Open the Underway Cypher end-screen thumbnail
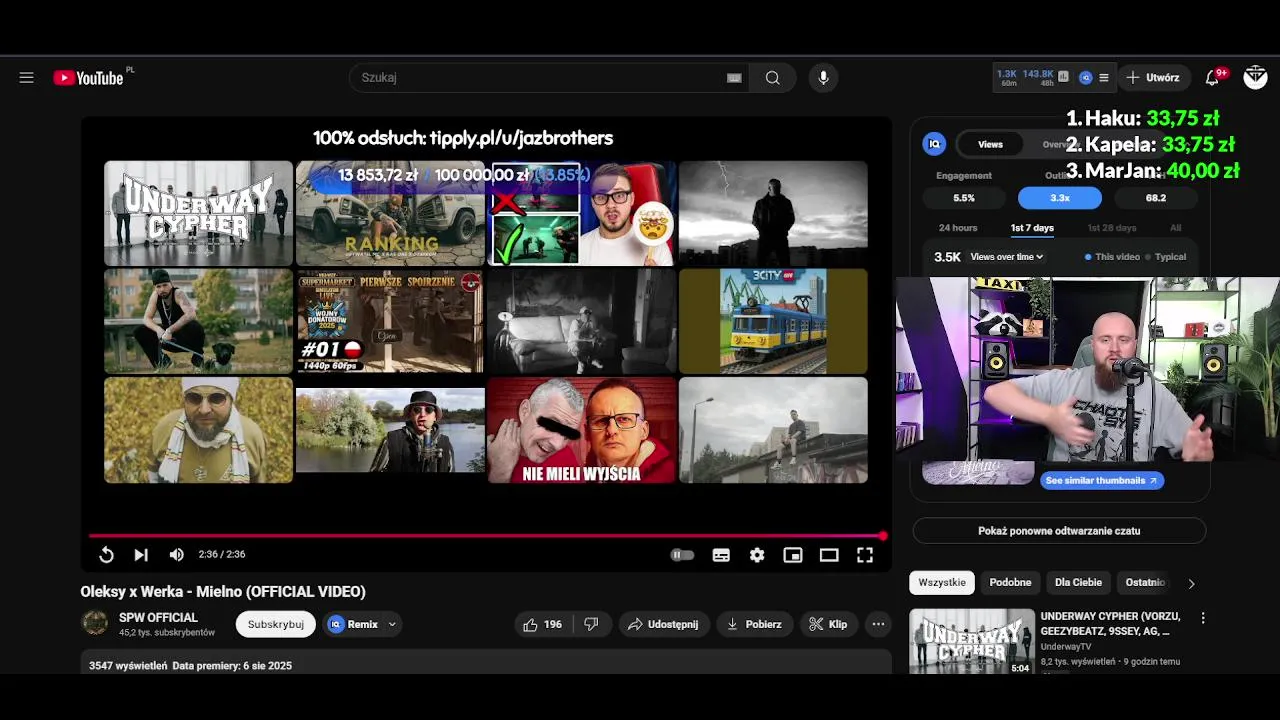Image resolution: width=1280 pixels, height=720 pixels. (198, 213)
